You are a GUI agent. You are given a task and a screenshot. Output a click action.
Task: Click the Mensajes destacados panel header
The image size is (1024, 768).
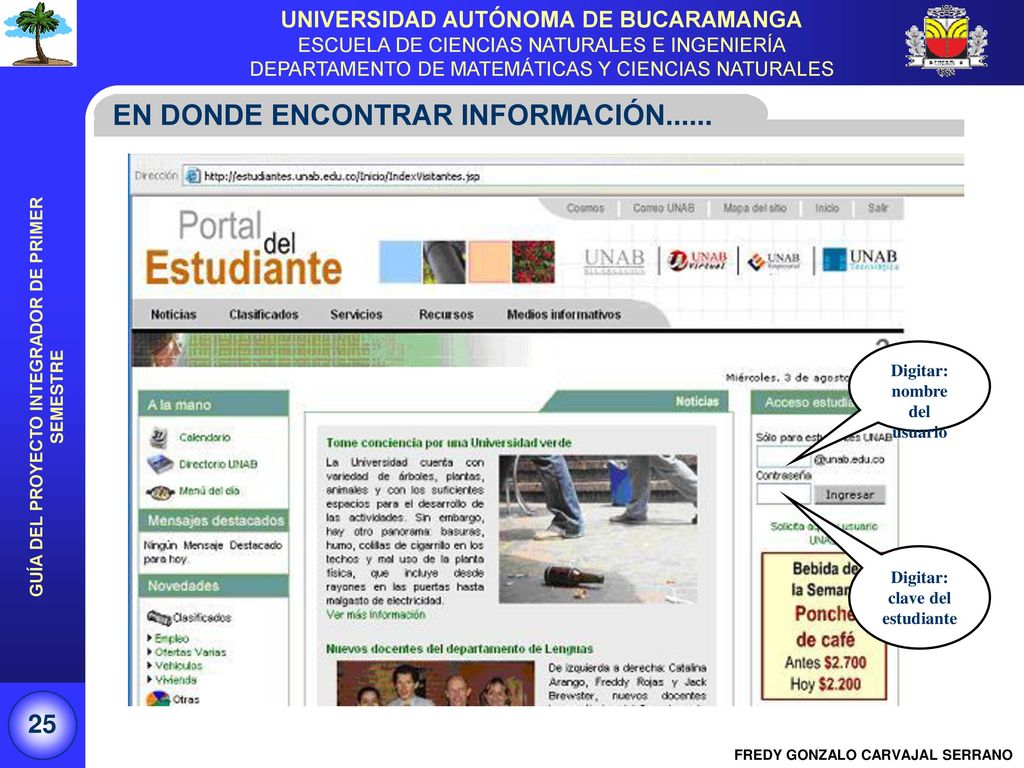coord(214,520)
